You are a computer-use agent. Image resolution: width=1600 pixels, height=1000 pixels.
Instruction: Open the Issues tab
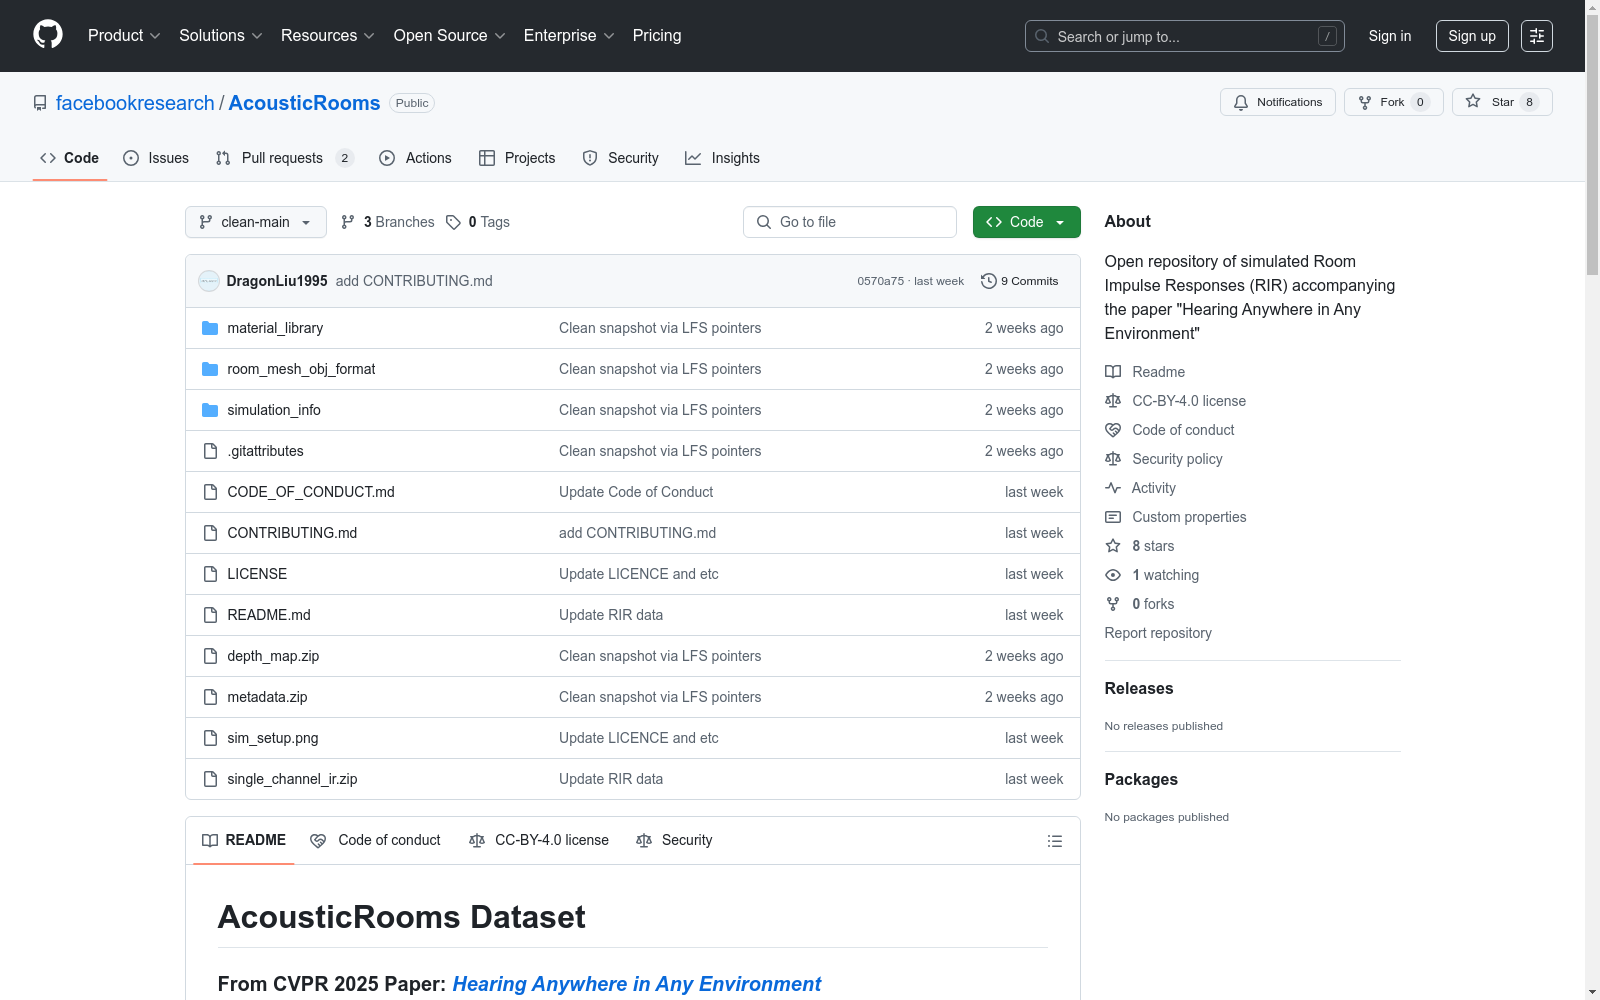(156, 158)
